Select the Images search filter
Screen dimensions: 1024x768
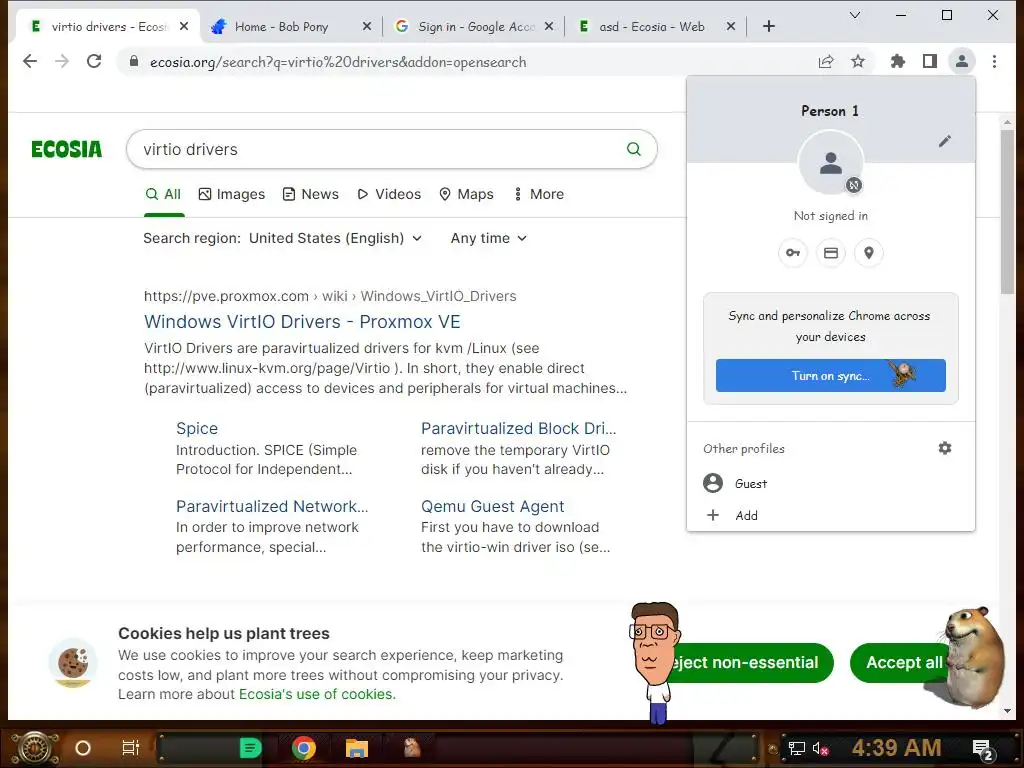tap(232, 195)
